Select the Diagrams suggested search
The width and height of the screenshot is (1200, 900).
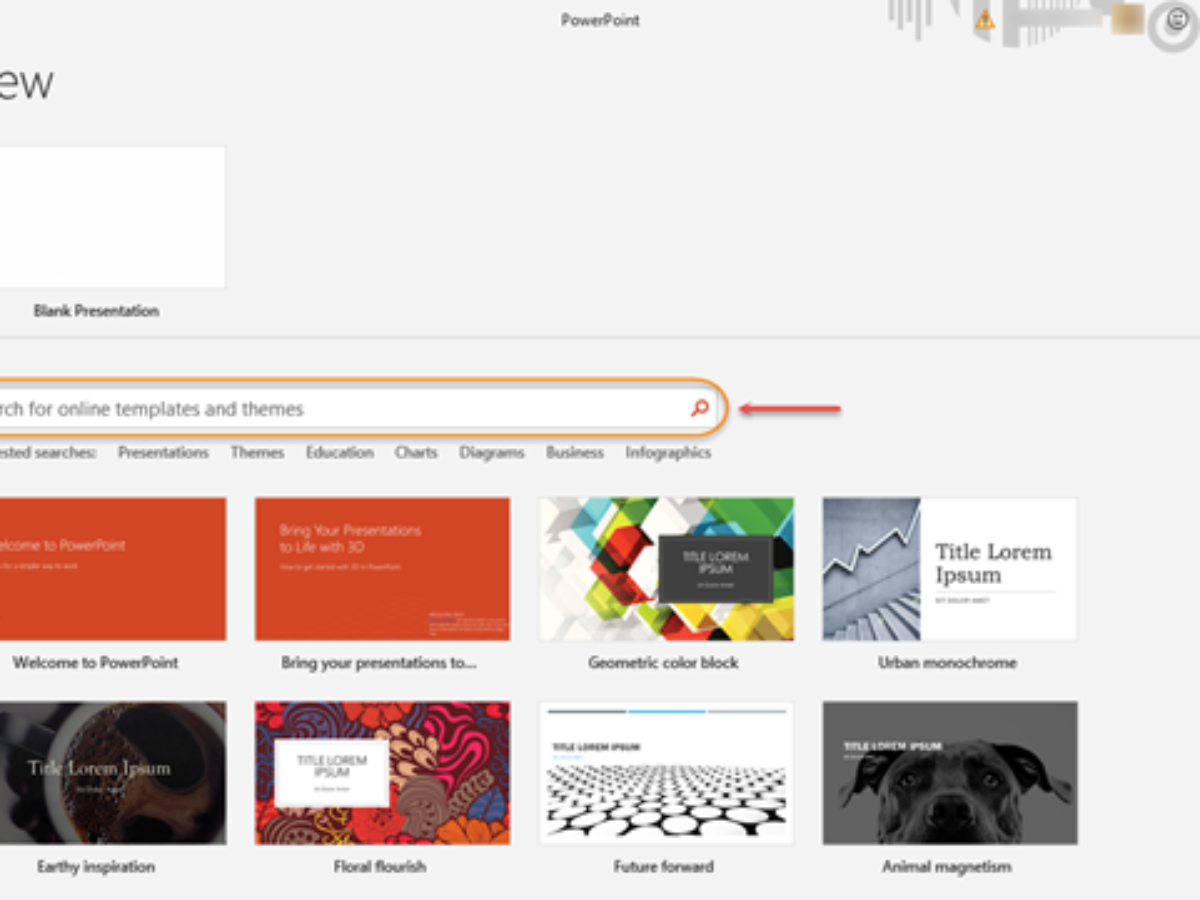(492, 452)
